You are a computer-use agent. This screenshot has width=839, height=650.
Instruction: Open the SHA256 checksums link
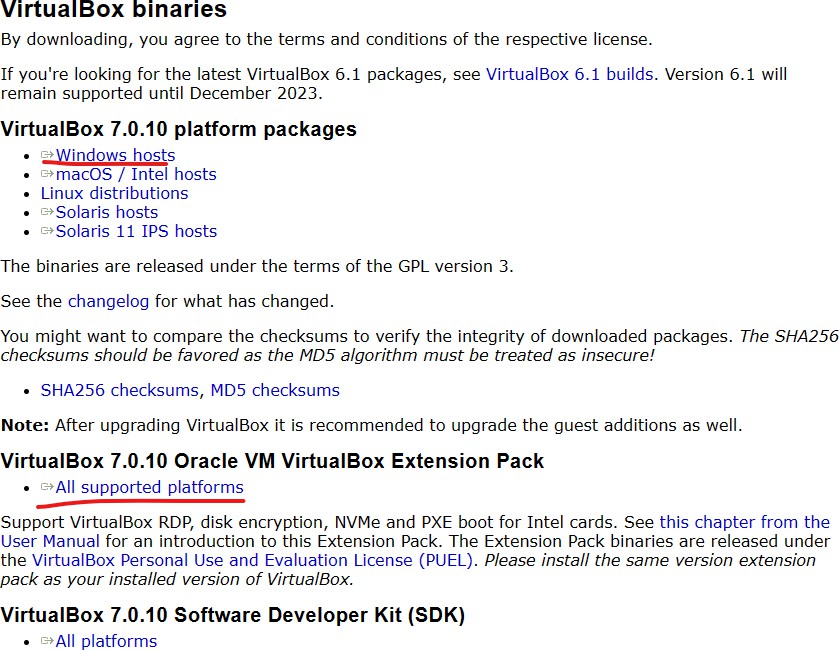coord(119,390)
